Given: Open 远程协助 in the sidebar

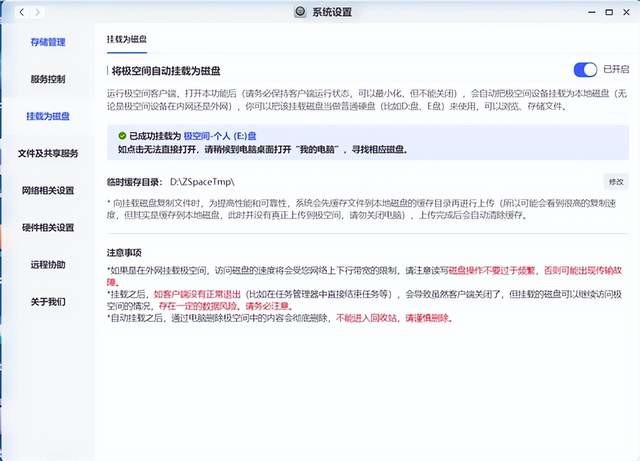Looking at the screenshot, I should [48, 265].
